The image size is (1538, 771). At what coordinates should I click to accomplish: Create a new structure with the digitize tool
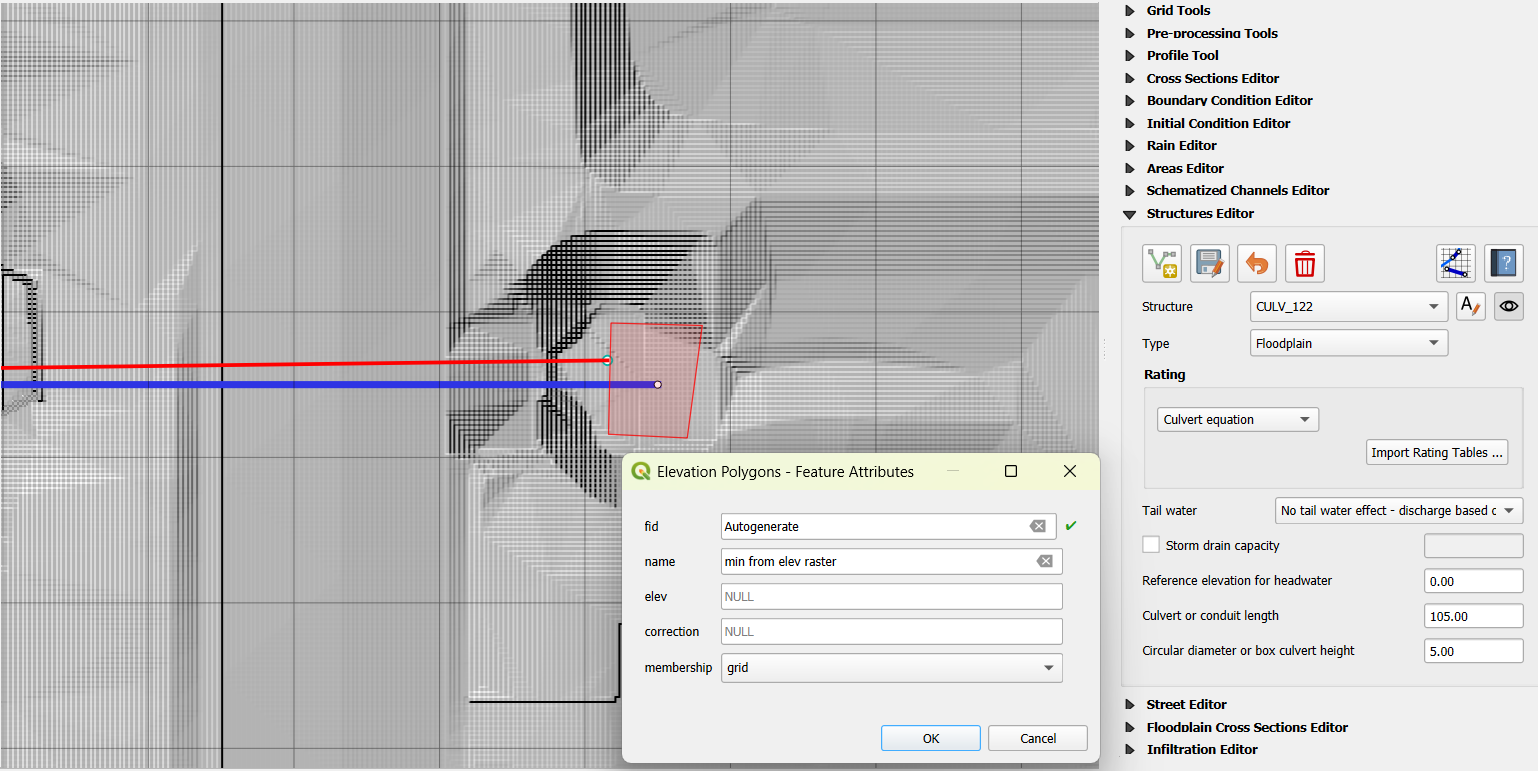click(1161, 263)
